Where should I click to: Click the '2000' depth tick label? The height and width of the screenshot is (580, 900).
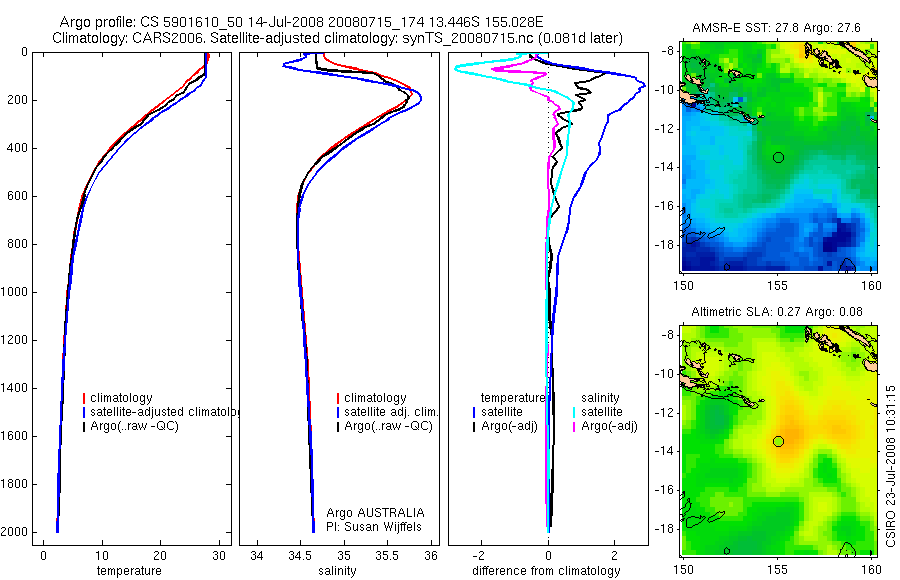[x=15, y=532]
